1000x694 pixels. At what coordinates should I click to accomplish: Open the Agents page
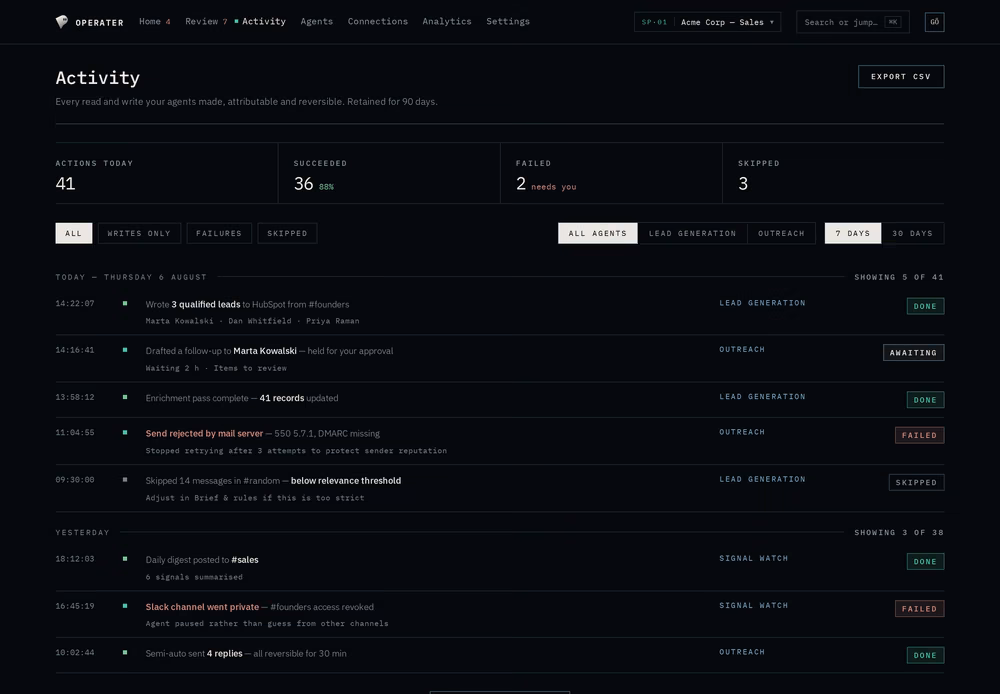pos(316,22)
